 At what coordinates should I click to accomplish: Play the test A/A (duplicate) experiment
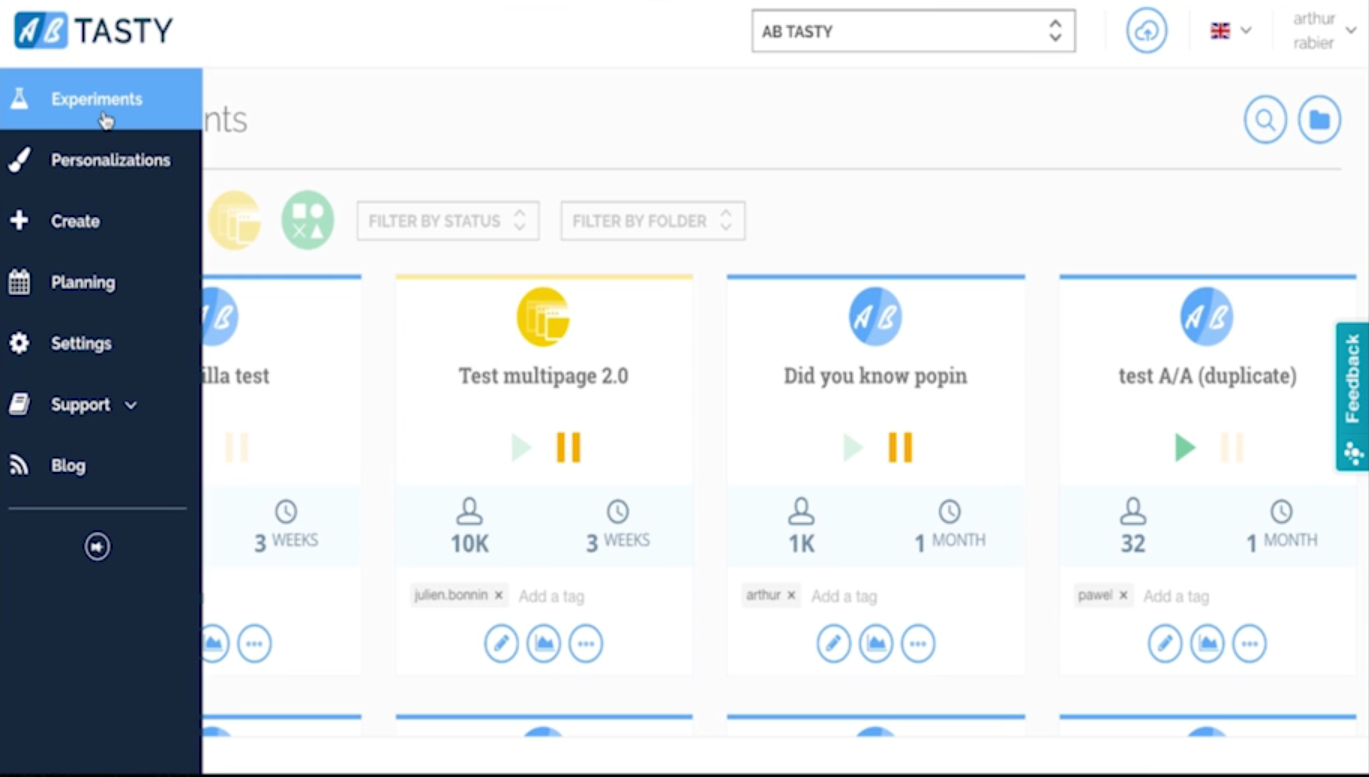[1185, 446]
